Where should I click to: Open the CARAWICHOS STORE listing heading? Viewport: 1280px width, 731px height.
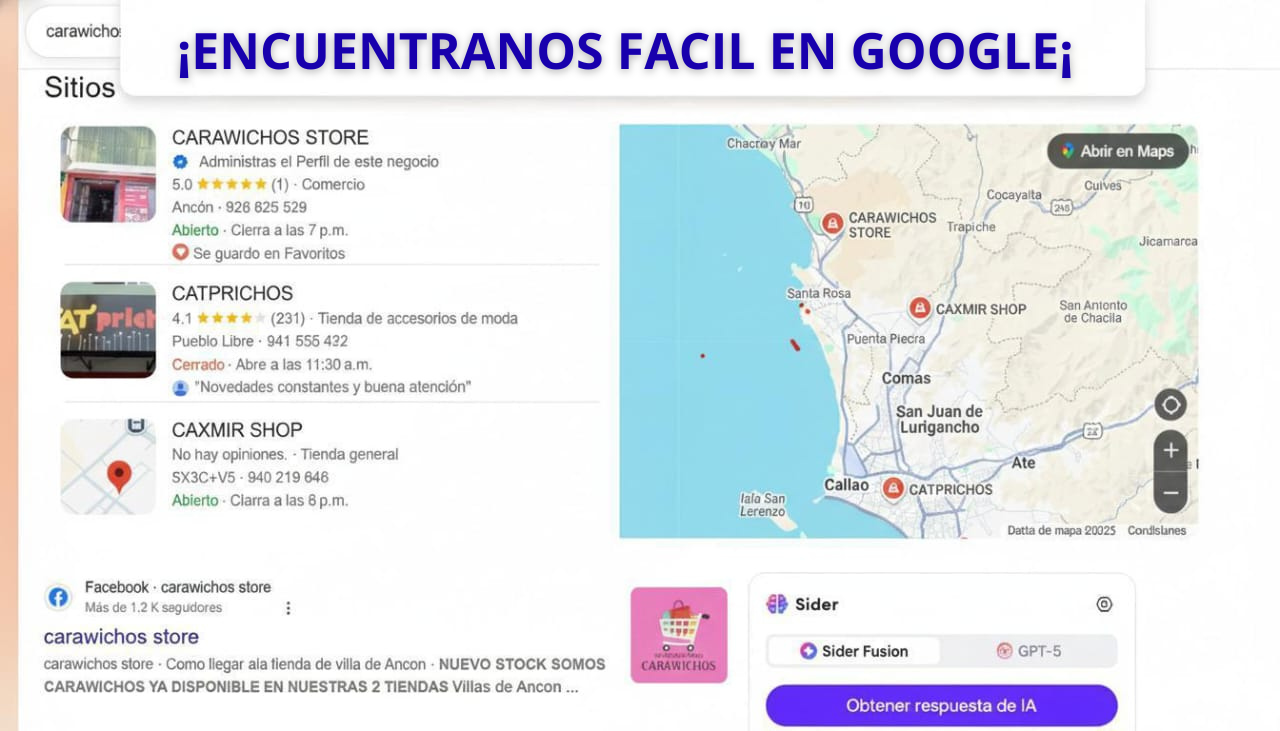tap(270, 137)
